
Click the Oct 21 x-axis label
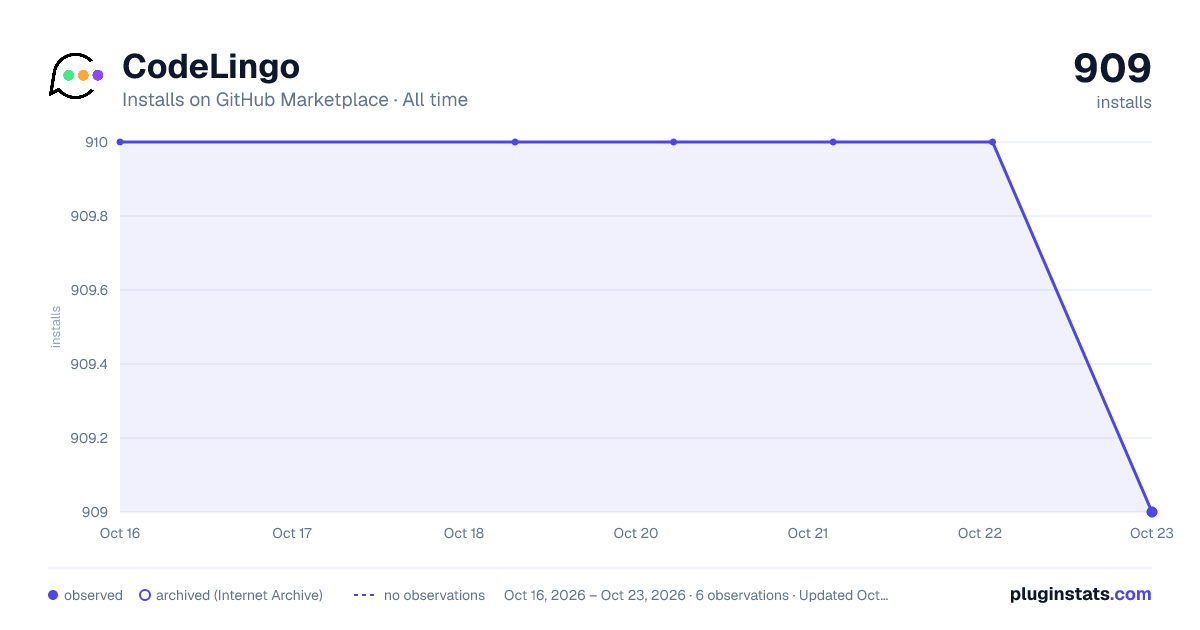tap(808, 534)
